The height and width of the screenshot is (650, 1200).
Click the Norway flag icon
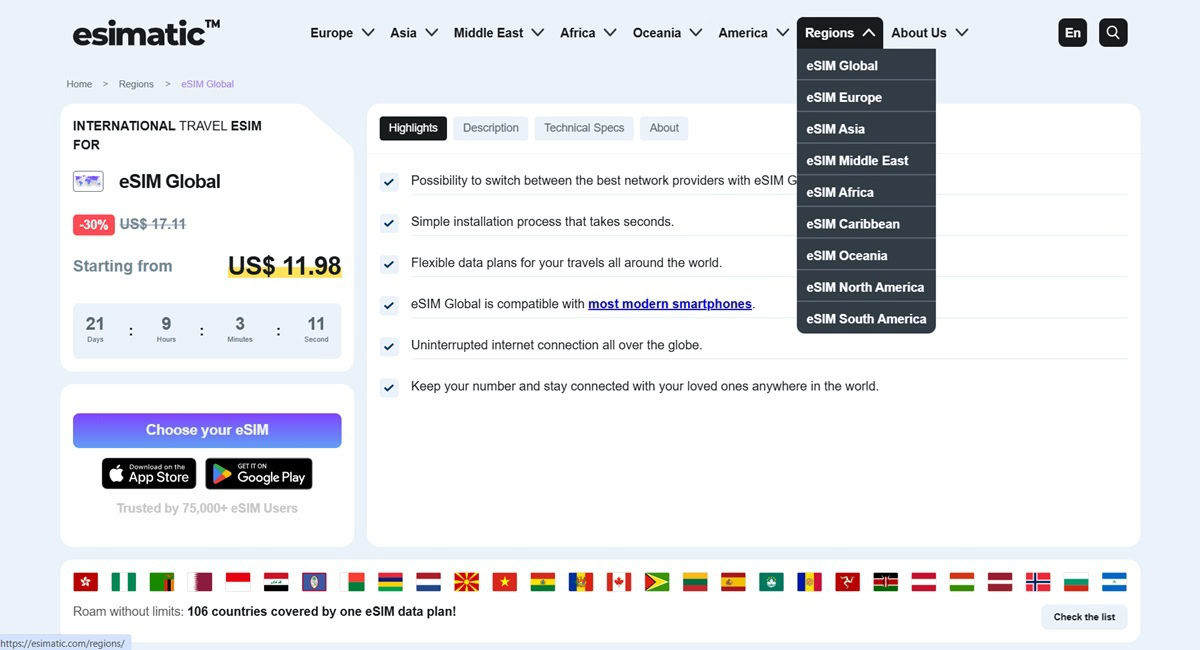1039,582
